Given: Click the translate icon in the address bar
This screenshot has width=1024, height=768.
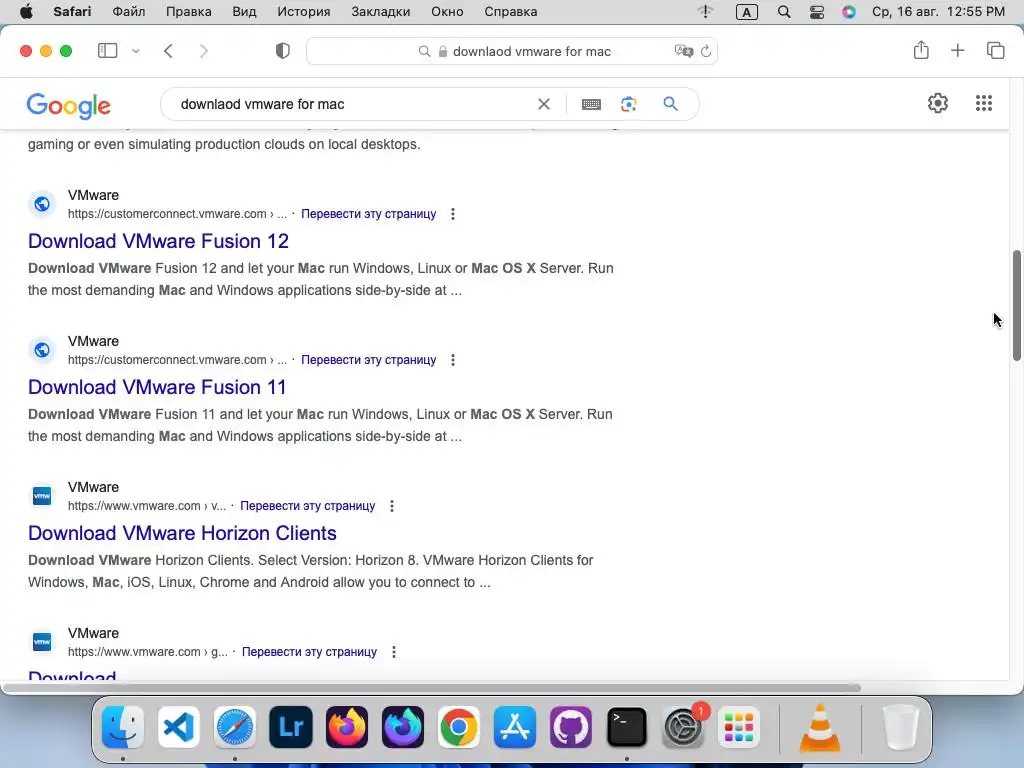Looking at the screenshot, I should (684, 51).
